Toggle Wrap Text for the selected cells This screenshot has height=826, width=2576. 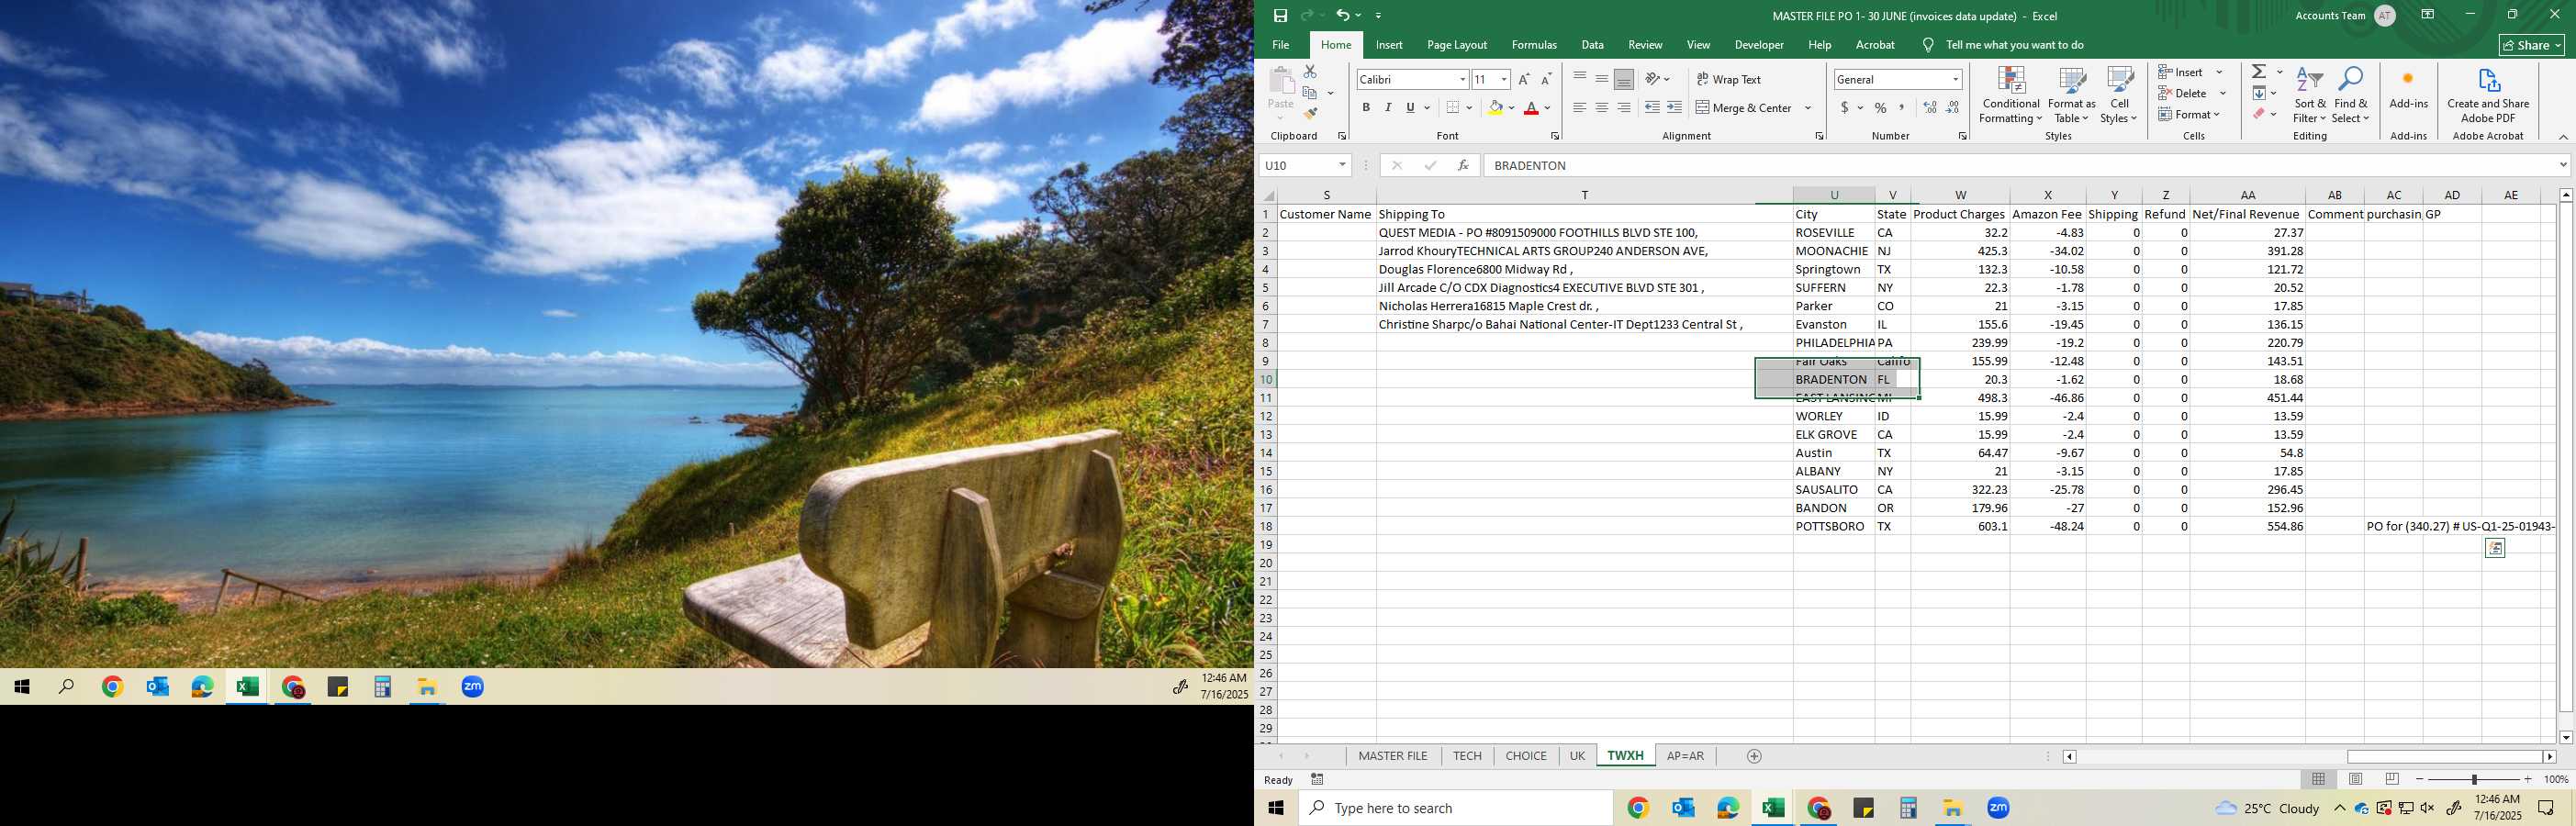tap(1729, 79)
